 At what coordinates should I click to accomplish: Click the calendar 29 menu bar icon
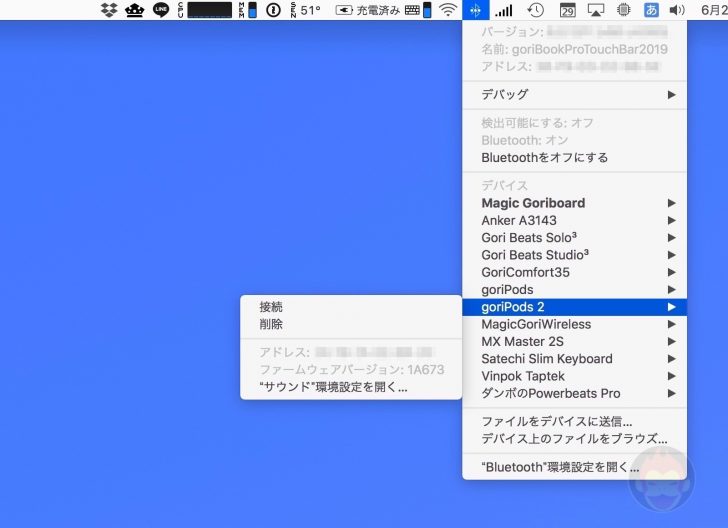click(567, 10)
